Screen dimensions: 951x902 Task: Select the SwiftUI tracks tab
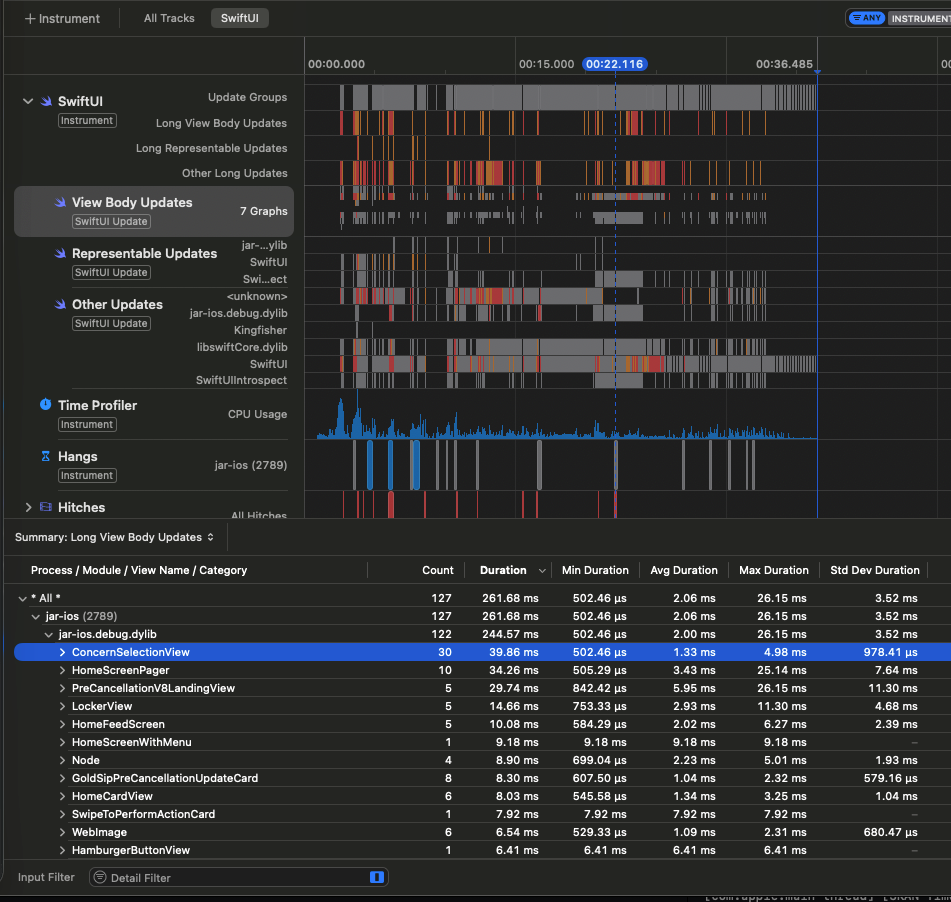pyautogui.click(x=239, y=18)
